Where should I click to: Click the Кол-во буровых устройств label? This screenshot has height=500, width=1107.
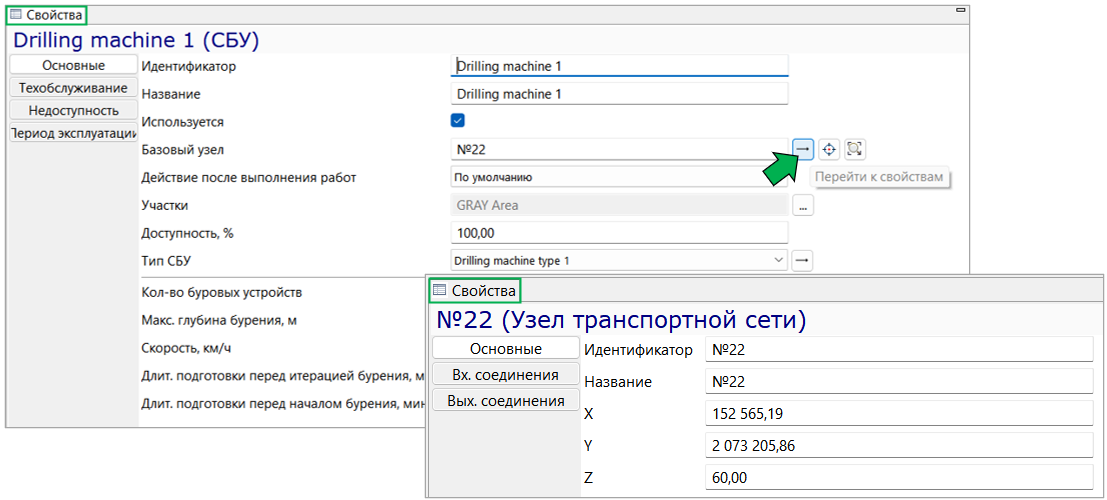(x=222, y=292)
